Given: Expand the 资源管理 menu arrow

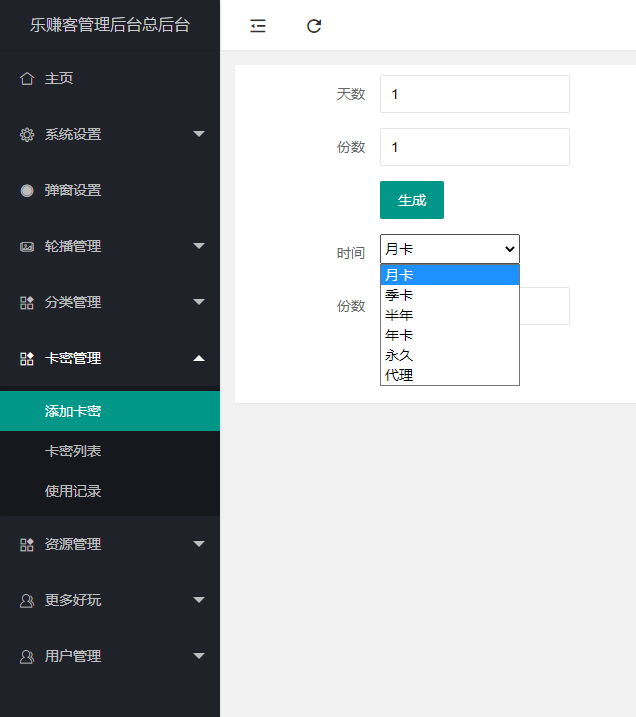Looking at the screenshot, I should (x=199, y=544).
